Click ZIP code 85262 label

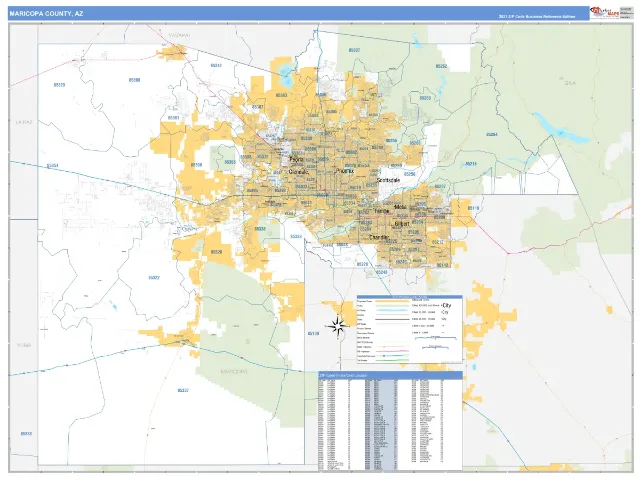[441, 66]
